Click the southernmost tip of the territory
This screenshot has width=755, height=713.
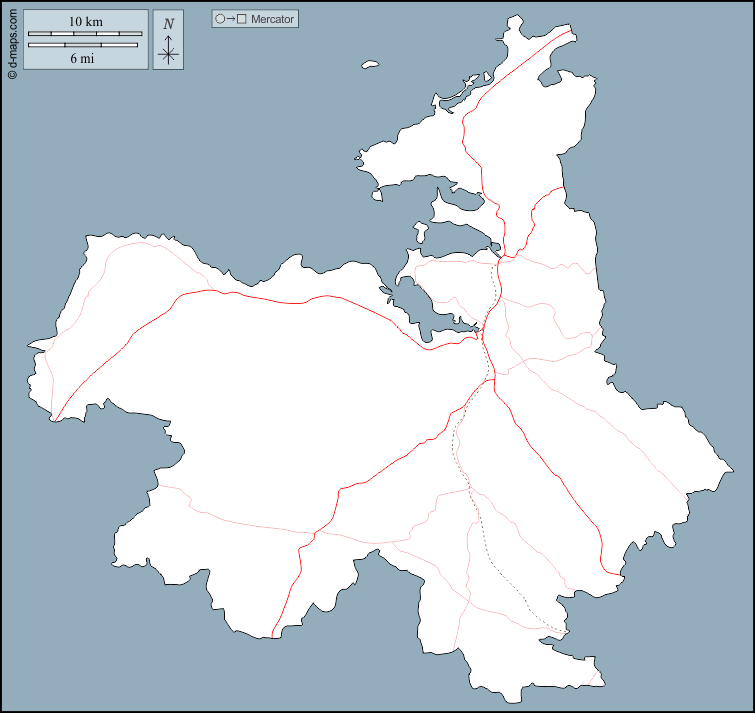click(x=520, y=699)
